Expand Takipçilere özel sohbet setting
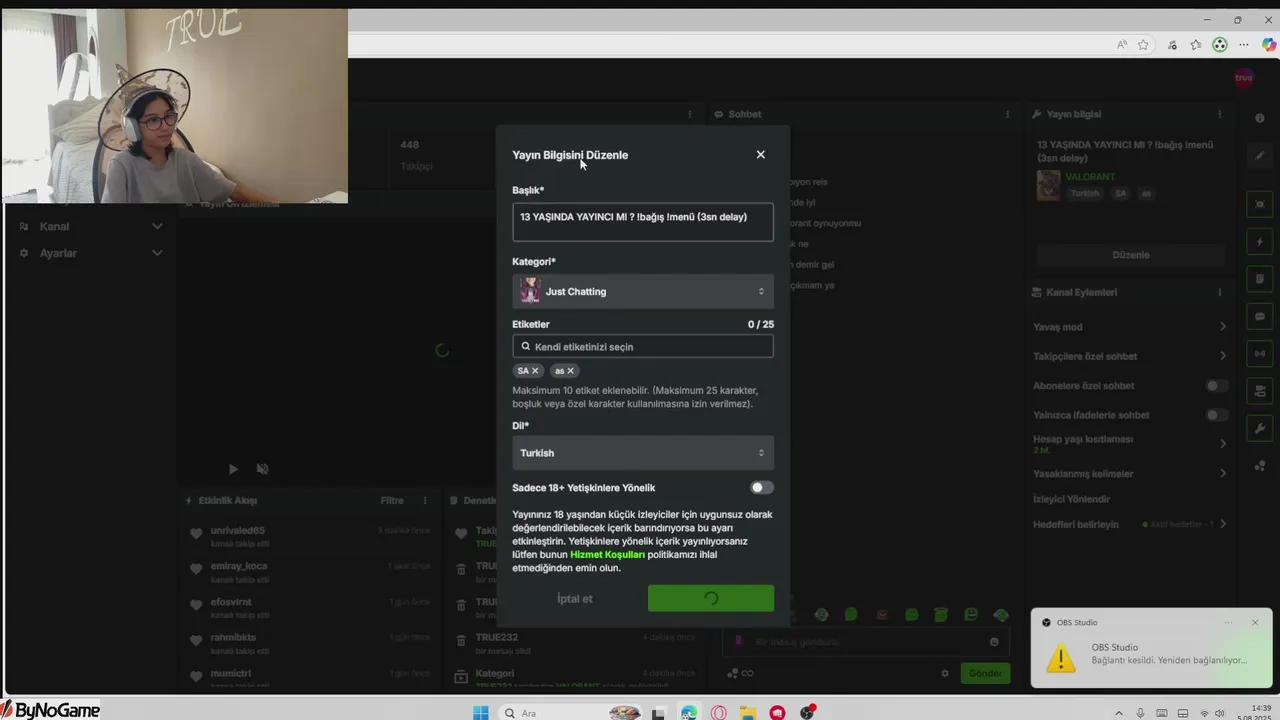1280x720 pixels. pyautogui.click(x=1130, y=356)
